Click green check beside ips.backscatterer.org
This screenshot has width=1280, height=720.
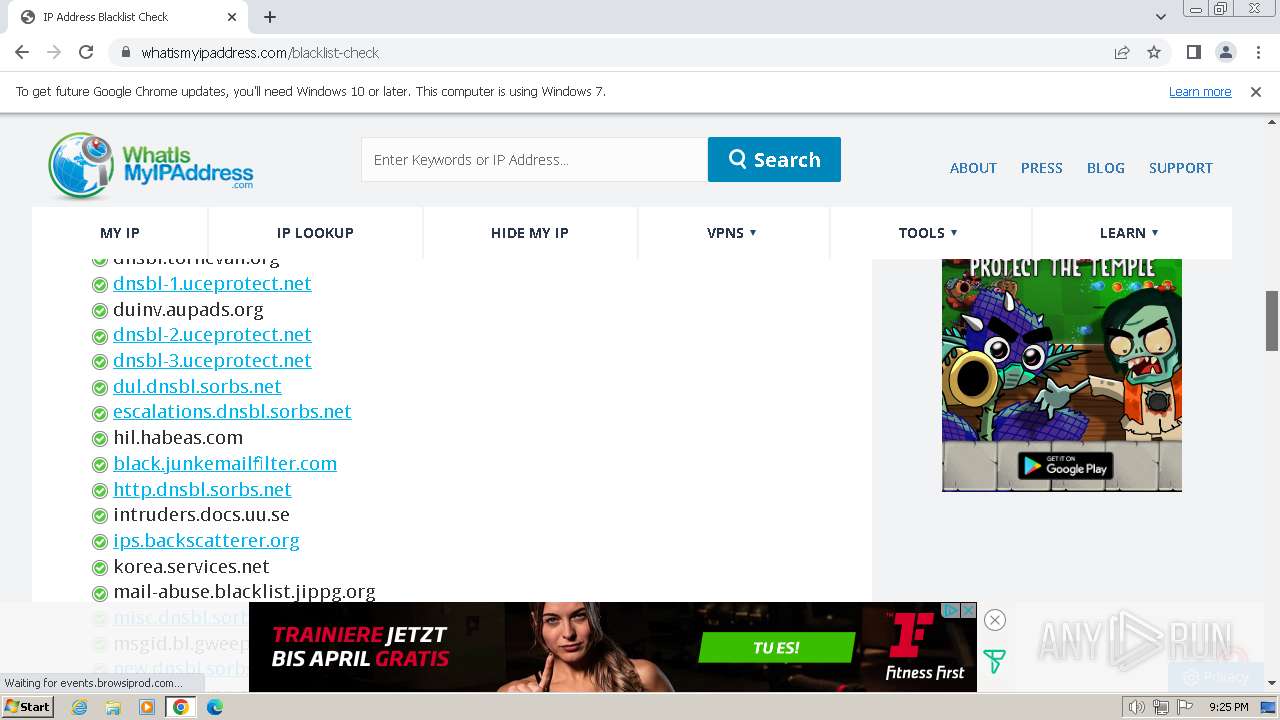(x=100, y=542)
